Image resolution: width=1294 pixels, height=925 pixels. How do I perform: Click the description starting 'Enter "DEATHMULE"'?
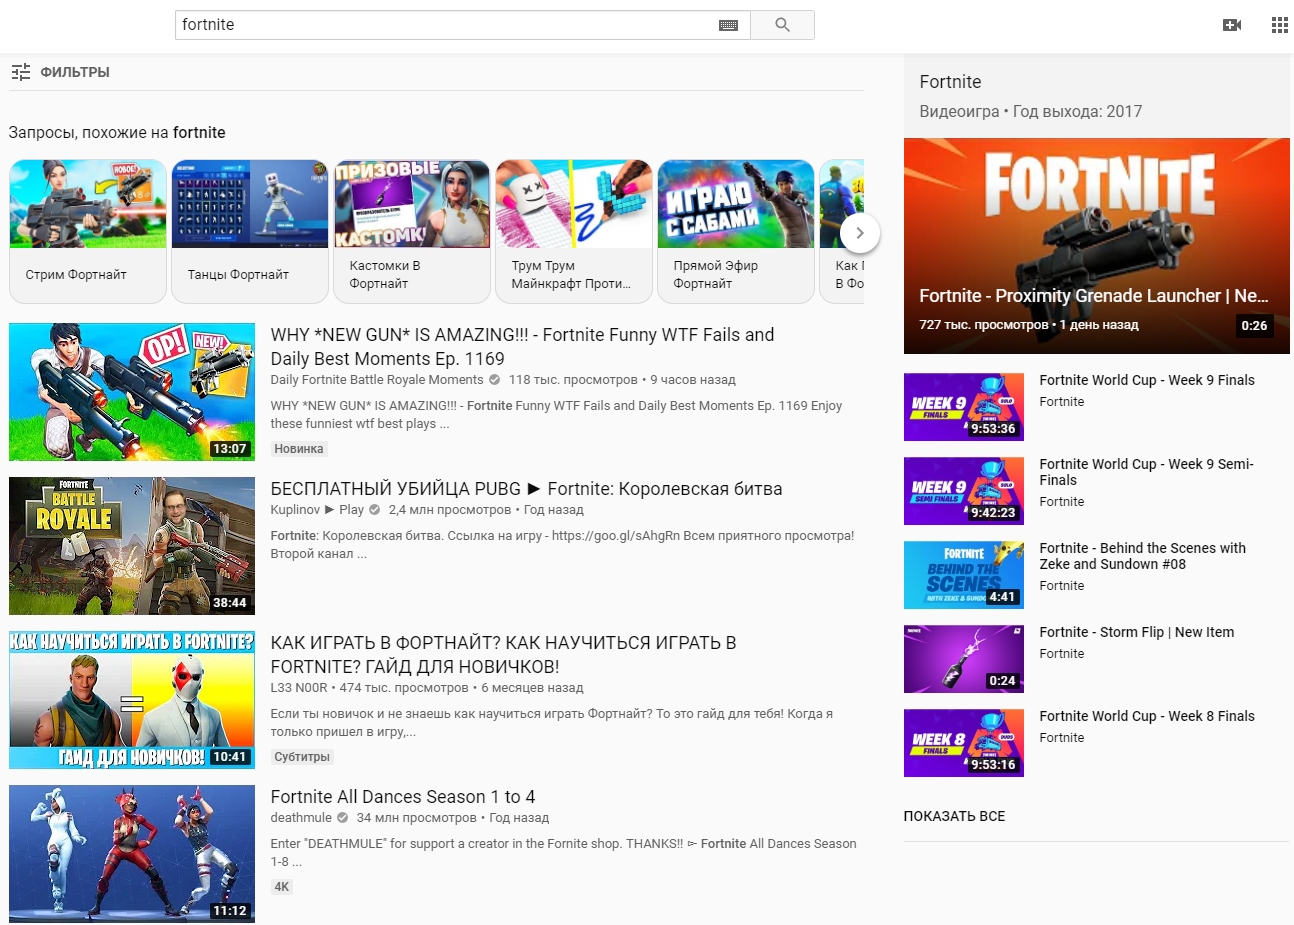(563, 853)
